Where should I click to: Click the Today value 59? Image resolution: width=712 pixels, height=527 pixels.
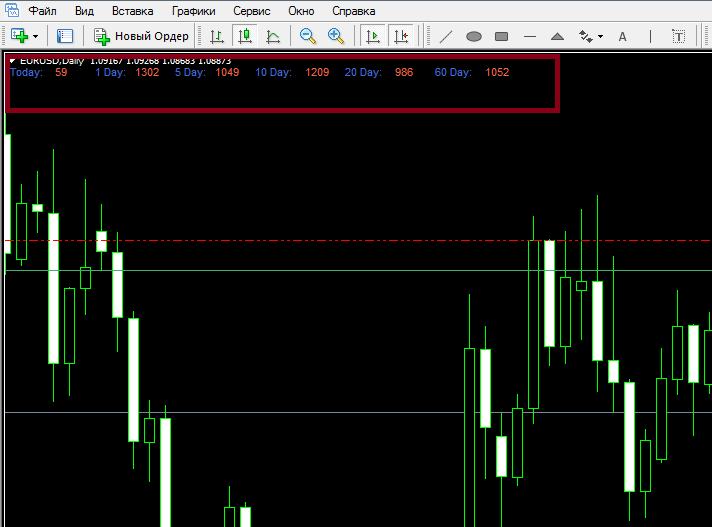click(61, 72)
